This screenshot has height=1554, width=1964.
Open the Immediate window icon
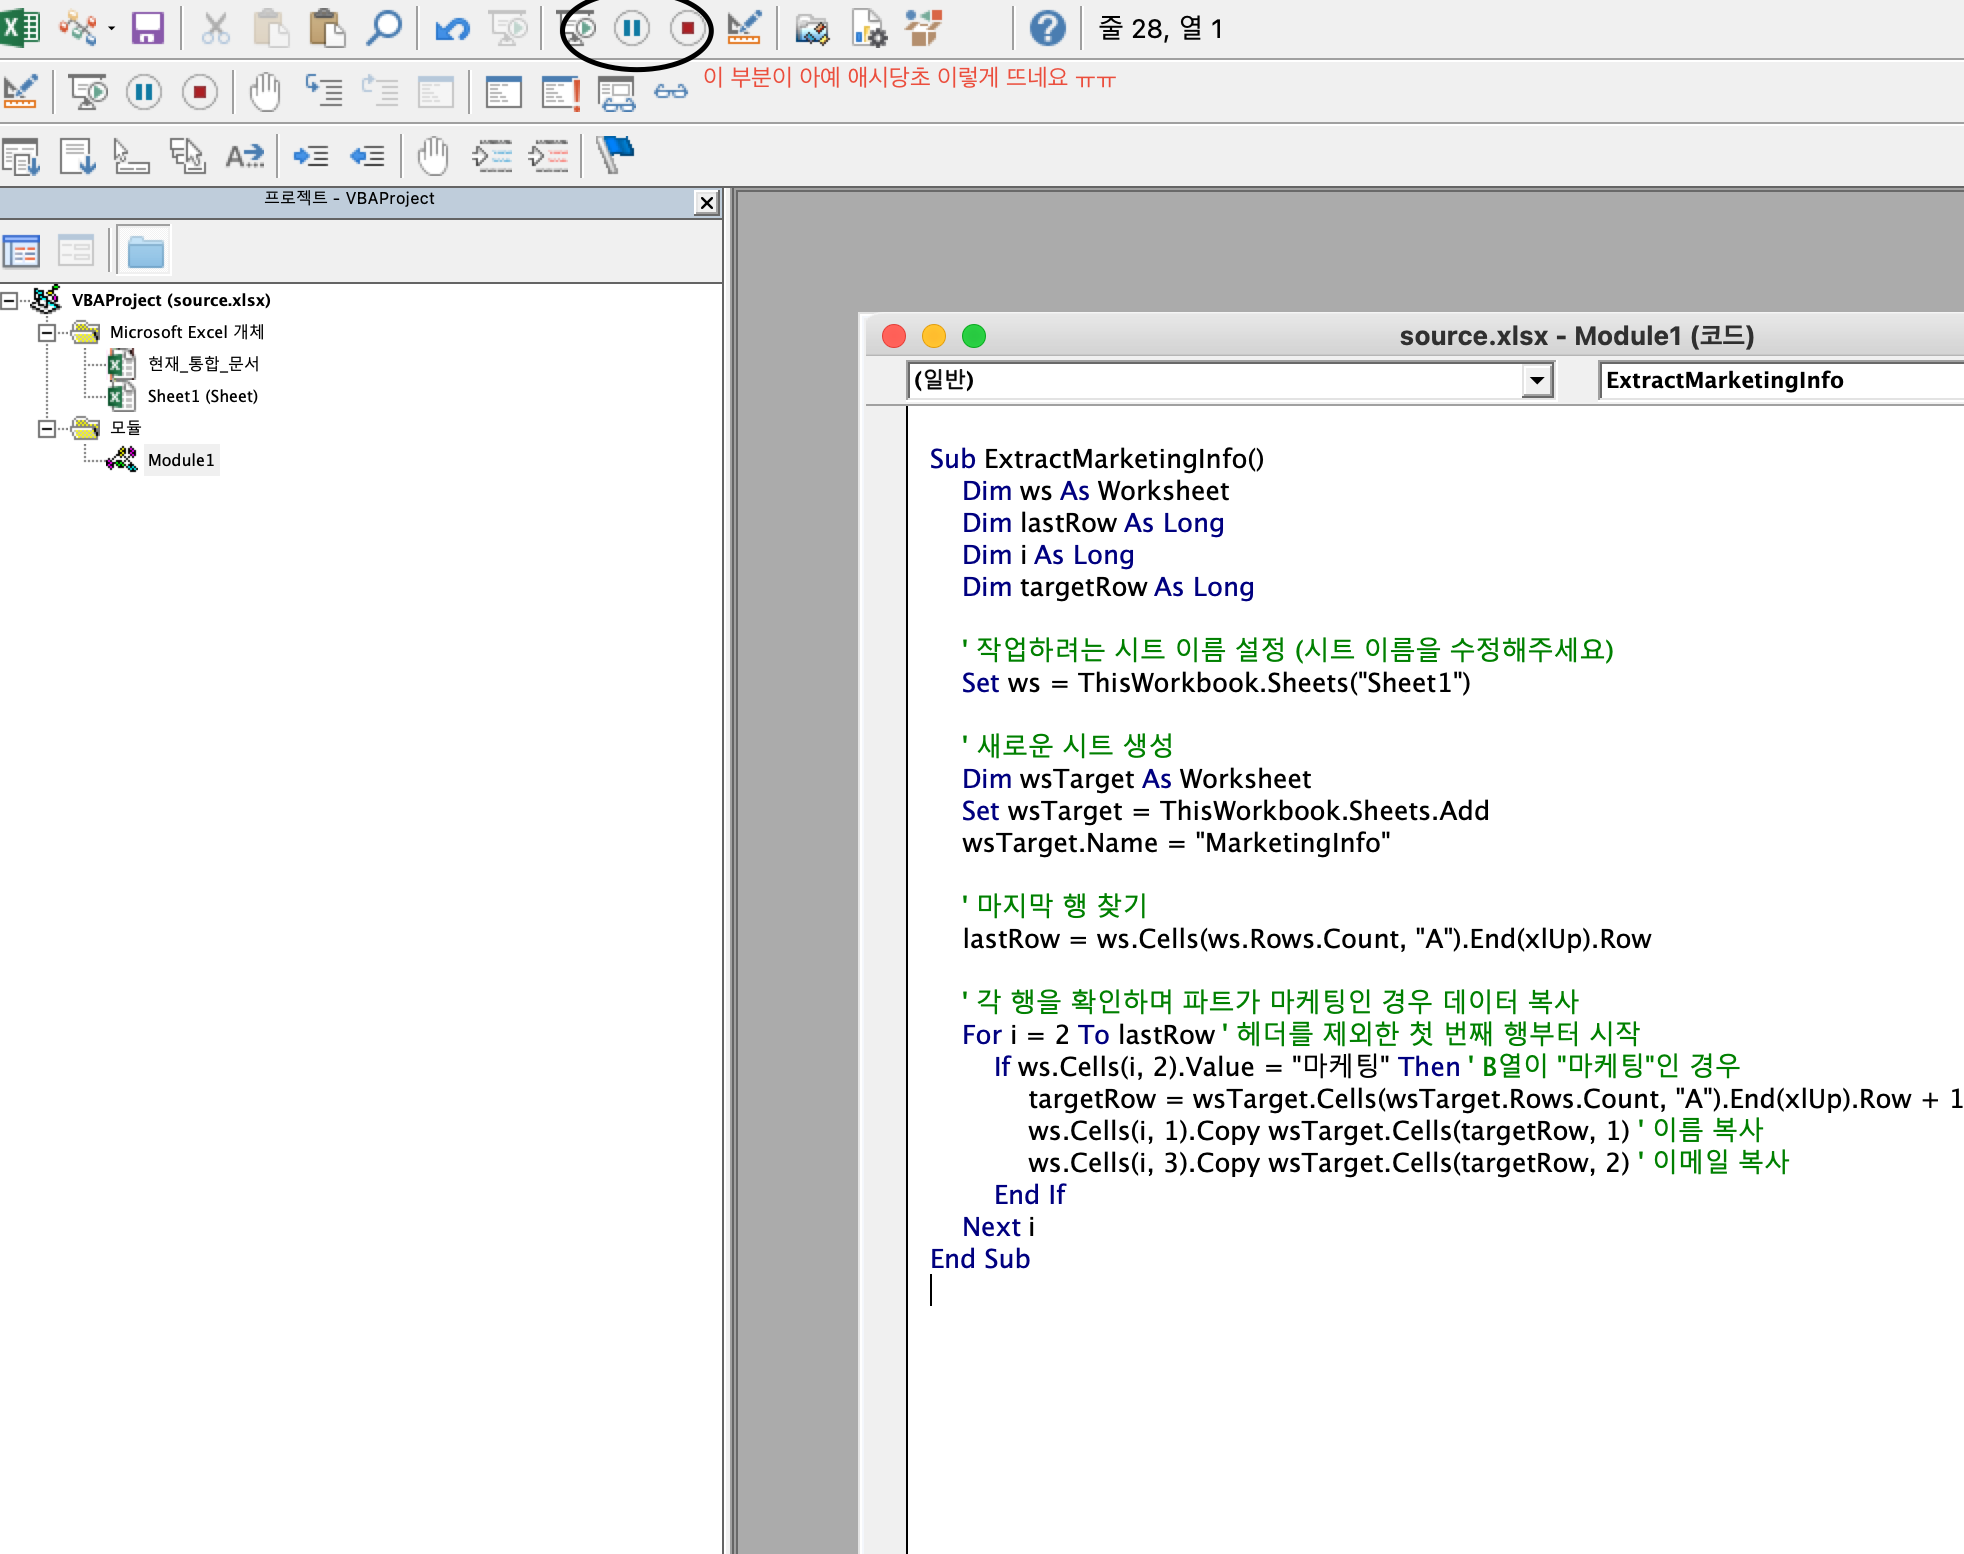pos(560,92)
